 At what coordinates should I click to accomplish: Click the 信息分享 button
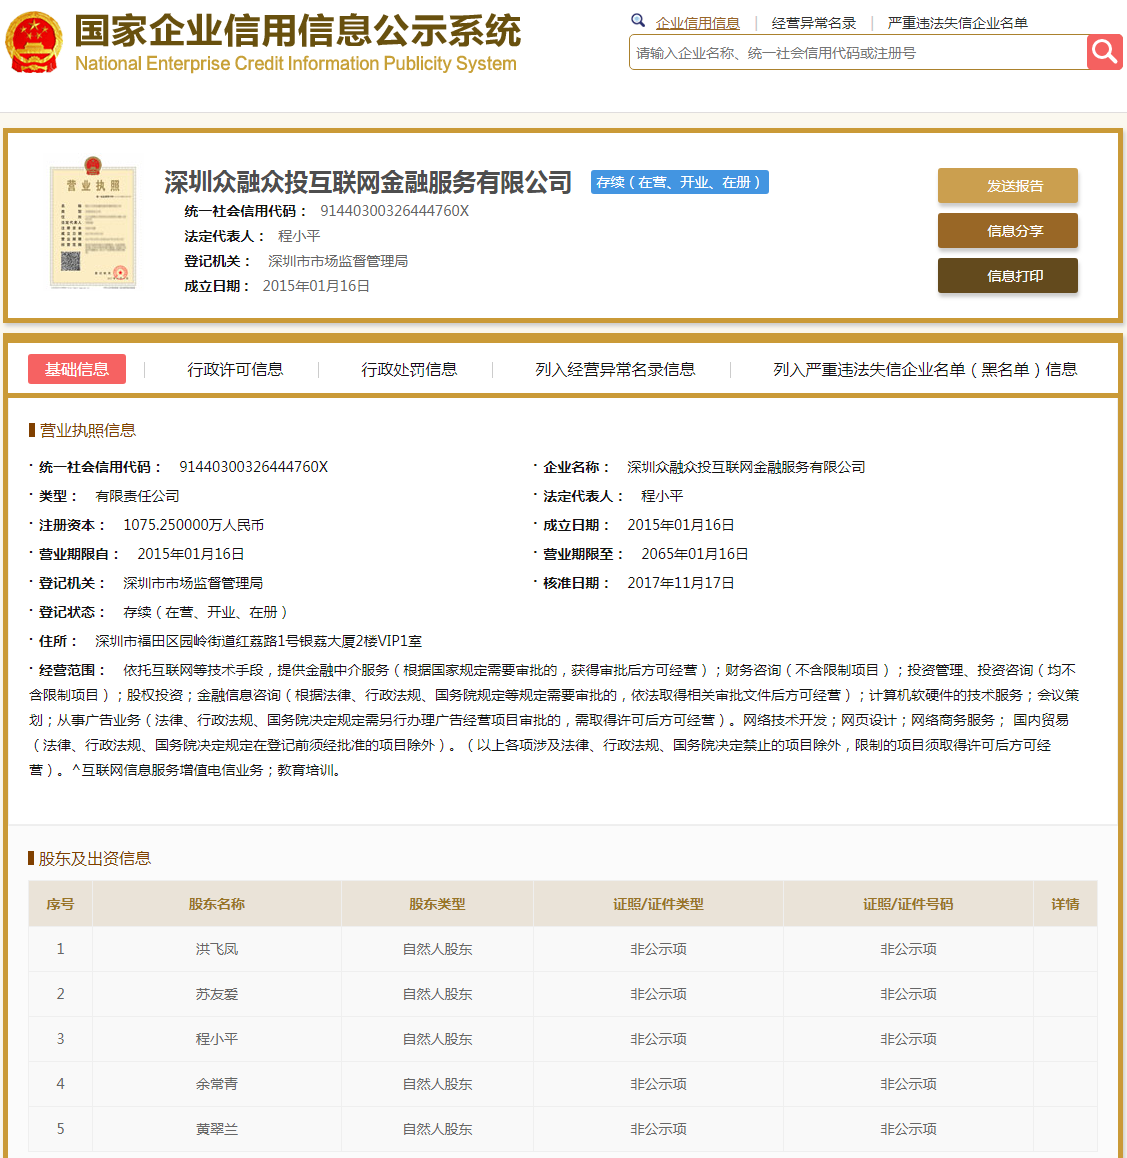(1007, 231)
